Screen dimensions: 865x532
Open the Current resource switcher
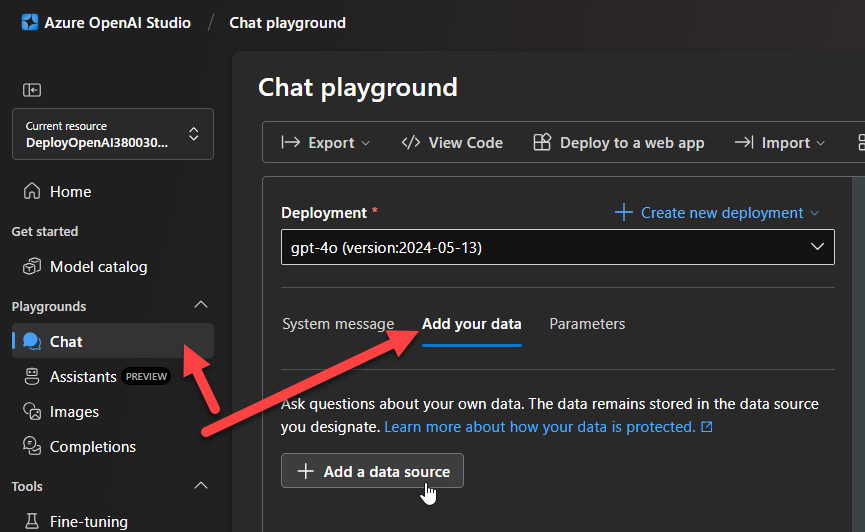(x=113, y=134)
